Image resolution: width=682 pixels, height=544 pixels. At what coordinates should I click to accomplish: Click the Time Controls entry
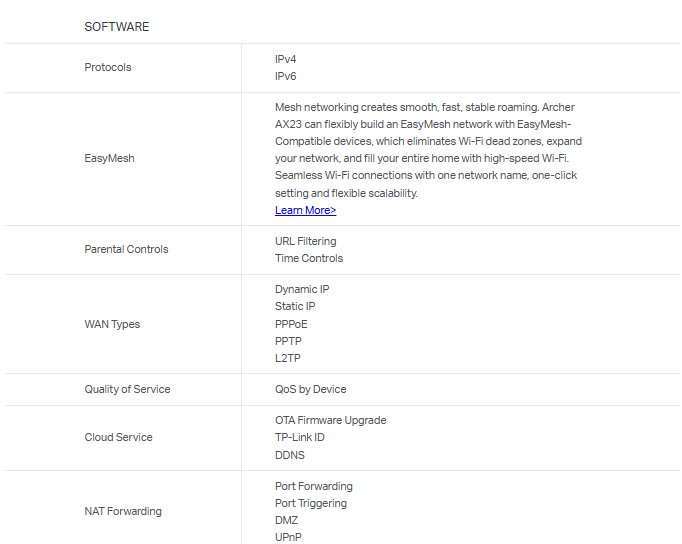[309, 258]
